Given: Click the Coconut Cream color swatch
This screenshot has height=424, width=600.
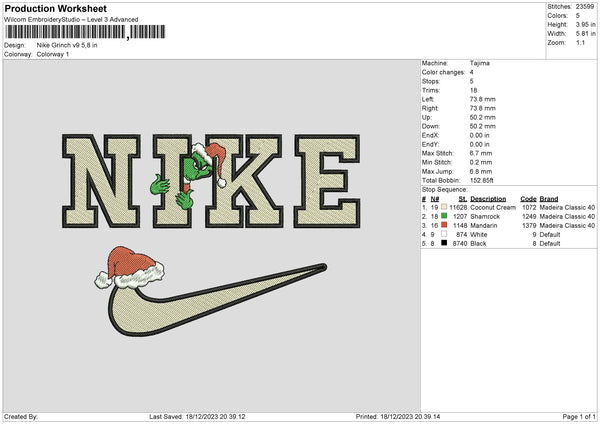Looking at the screenshot, I should coord(444,207).
